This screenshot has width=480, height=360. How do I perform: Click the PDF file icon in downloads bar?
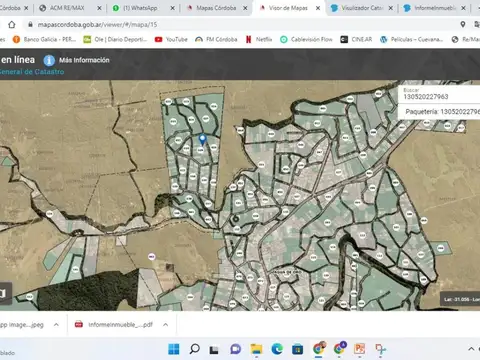79,324
